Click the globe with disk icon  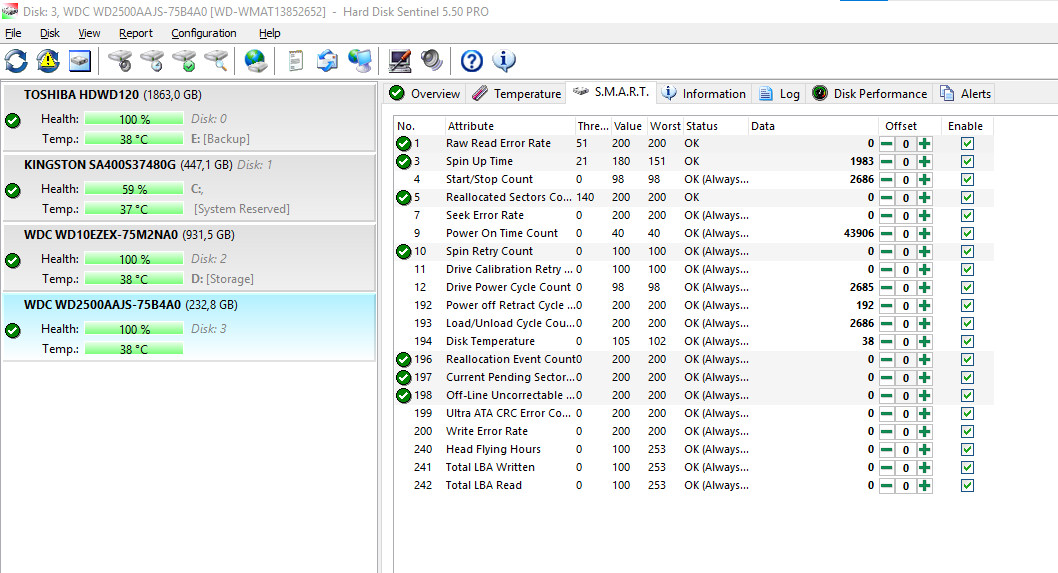click(x=256, y=61)
